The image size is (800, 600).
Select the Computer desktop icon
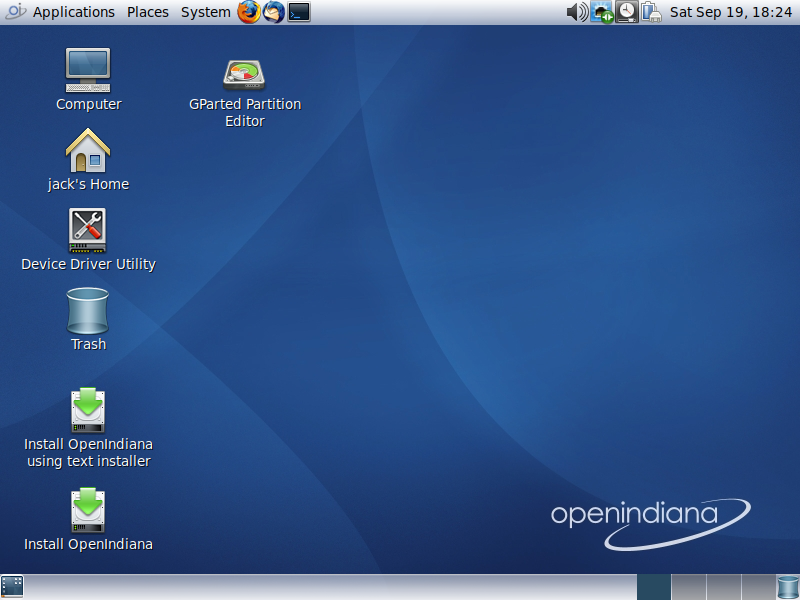(88, 70)
